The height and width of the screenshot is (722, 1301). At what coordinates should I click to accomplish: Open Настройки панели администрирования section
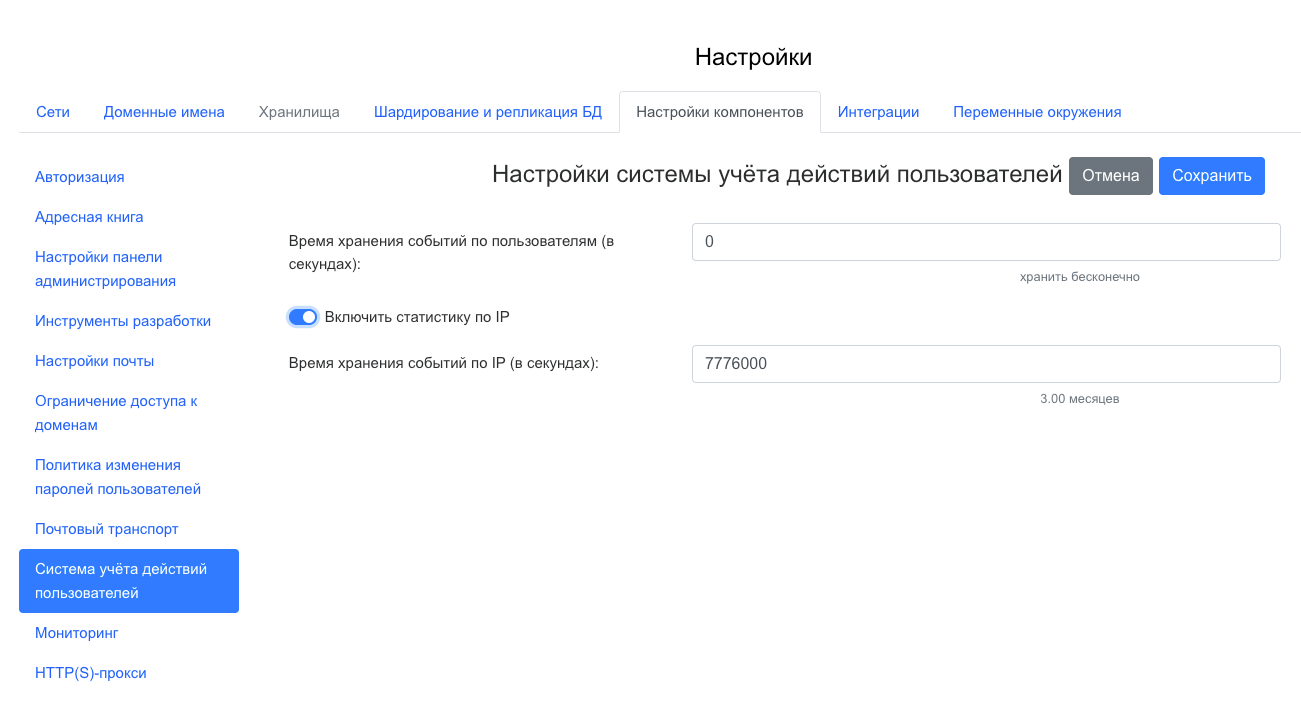click(x=105, y=269)
